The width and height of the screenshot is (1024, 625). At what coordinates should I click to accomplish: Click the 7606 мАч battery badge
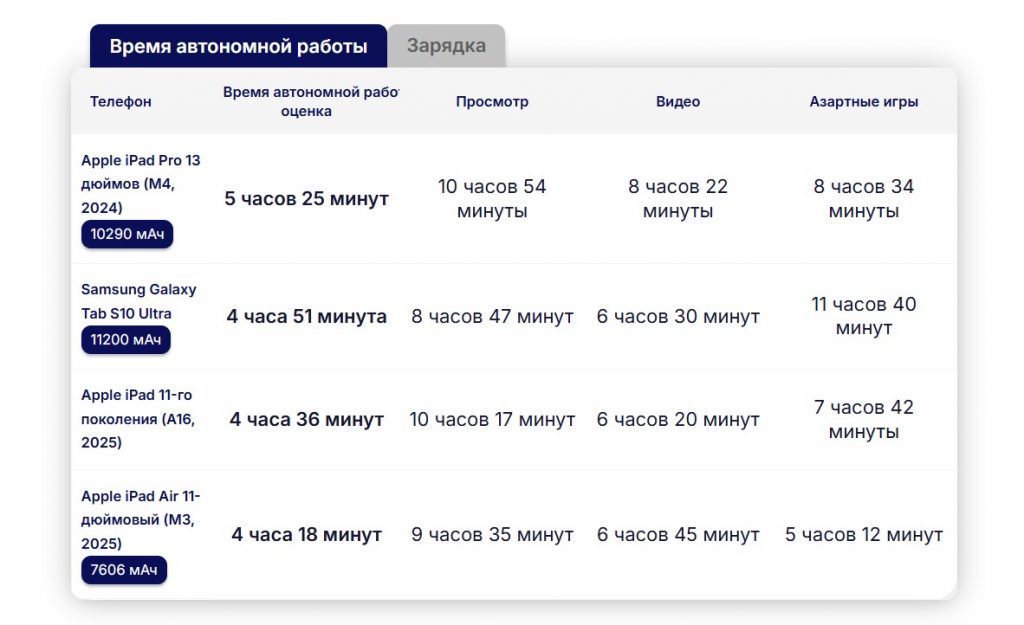coord(124,571)
